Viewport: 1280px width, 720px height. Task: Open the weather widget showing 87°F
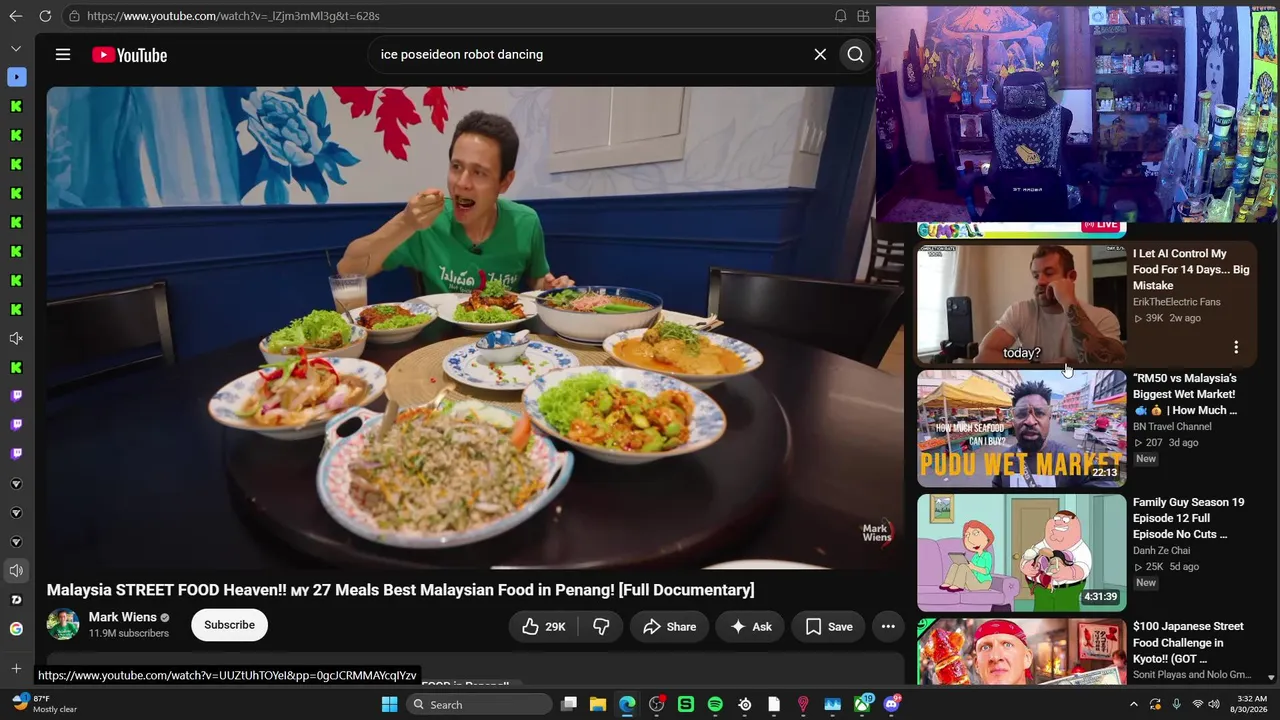pos(44,704)
